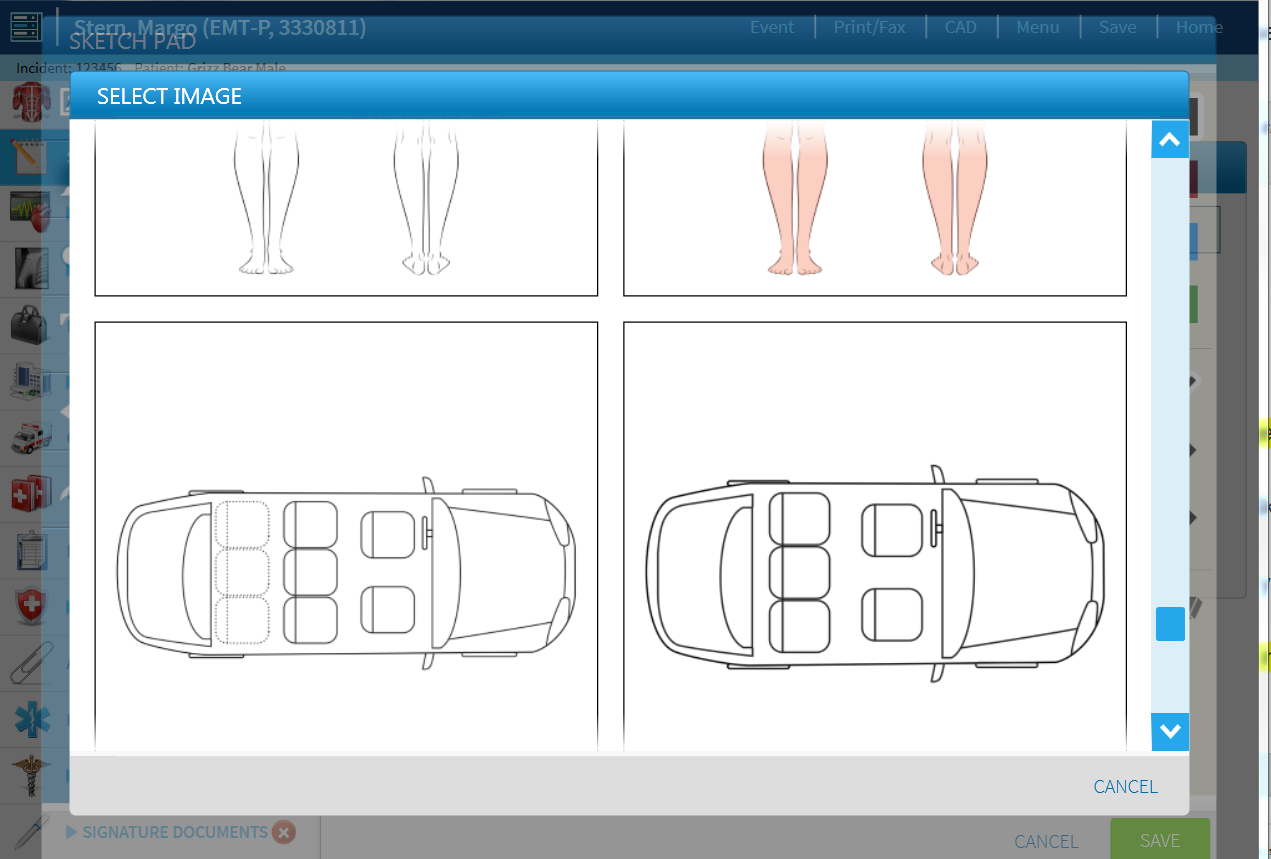The image size is (1271, 859).
Task: Cancel the Select Image dialog
Action: pos(1125,787)
